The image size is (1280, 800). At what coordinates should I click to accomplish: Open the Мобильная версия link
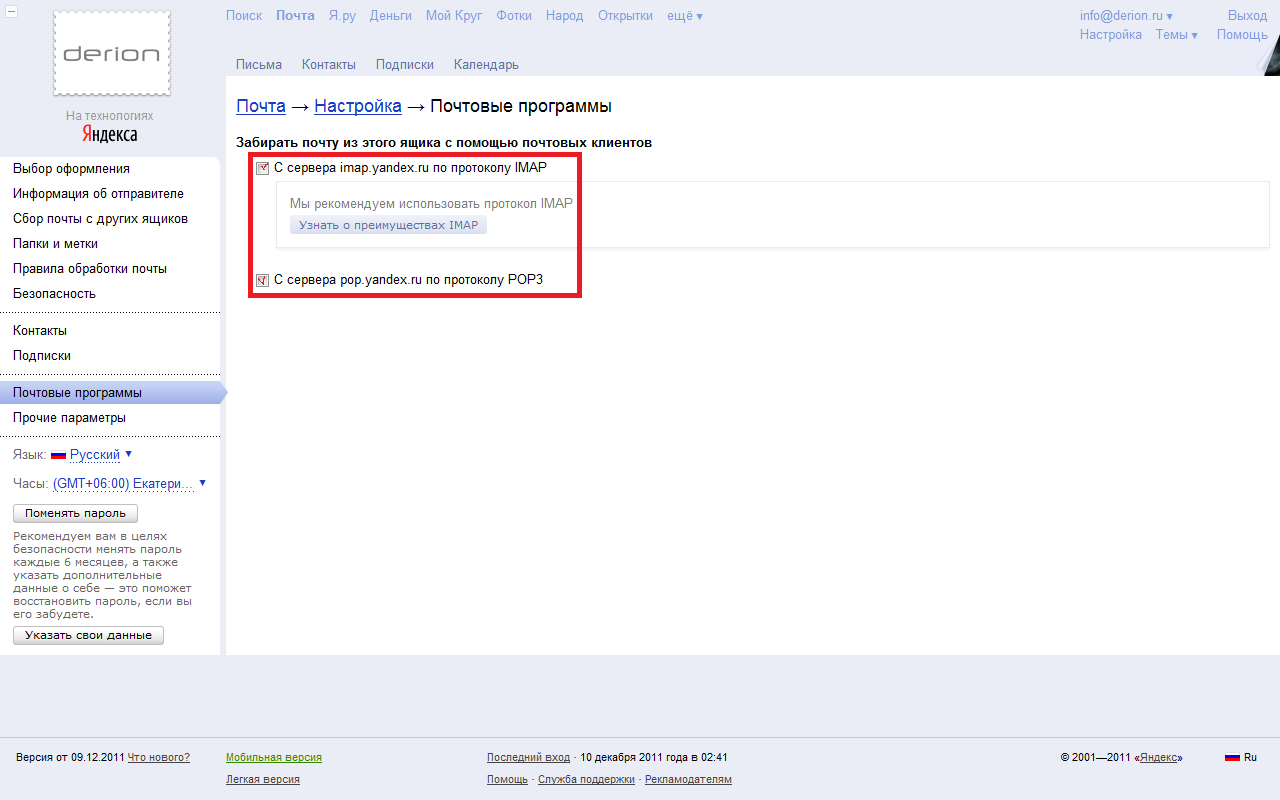click(273, 758)
